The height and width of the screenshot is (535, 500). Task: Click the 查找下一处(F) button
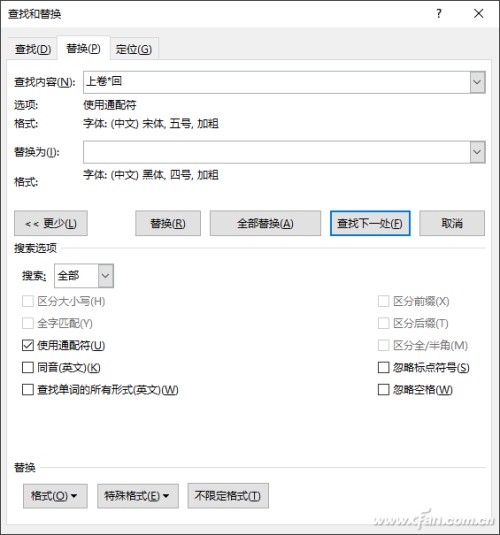[370, 223]
